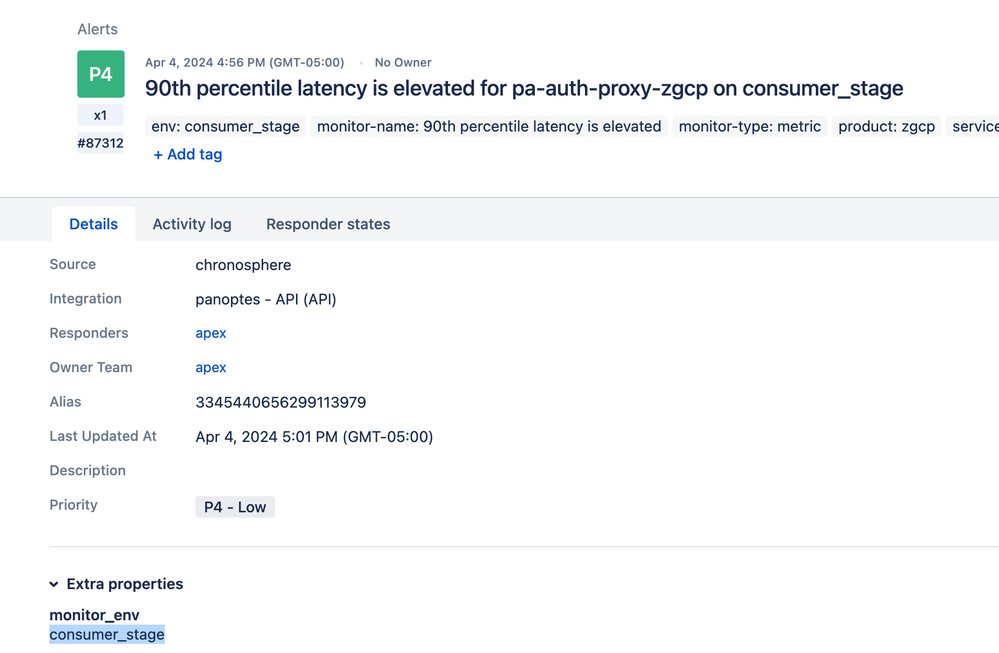Viewport: 999px width, 653px height.
Task: Open the apex owner team link
Action: 211,367
